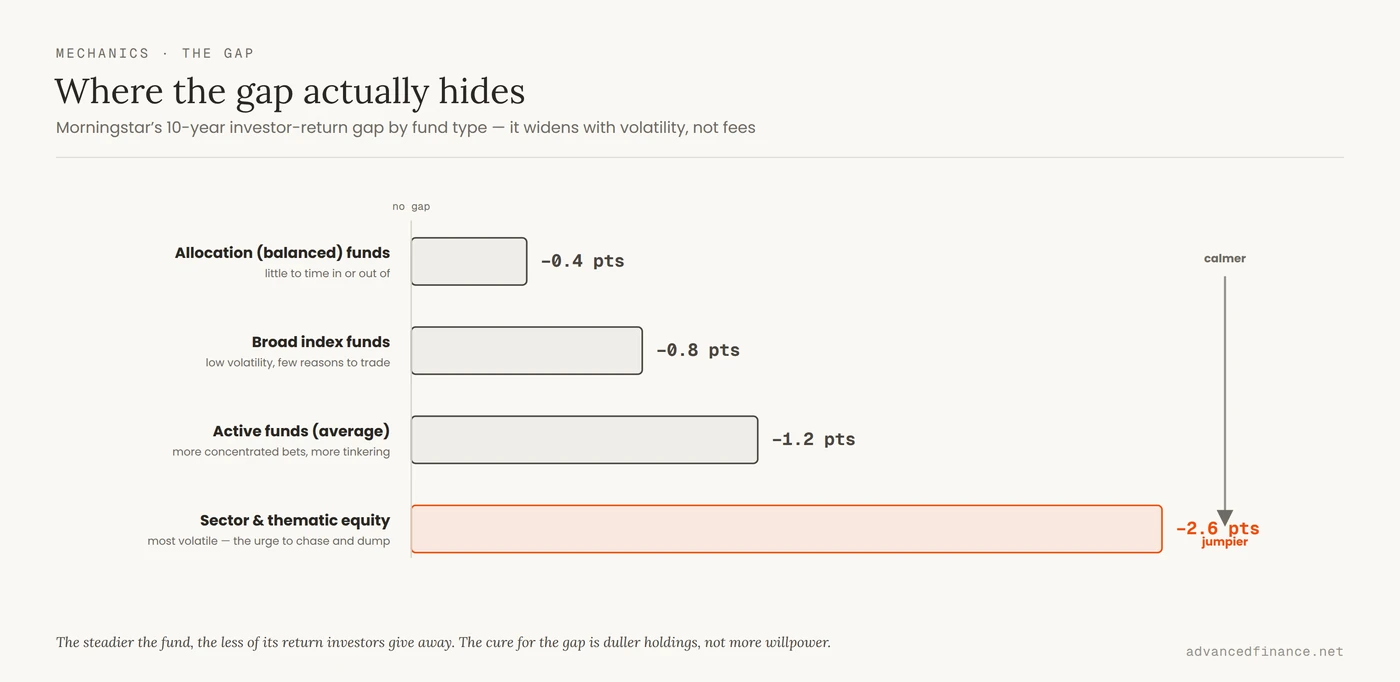The height and width of the screenshot is (682, 1400).
Task: Select the Broad index funds bar
Action: tap(527, 351)
